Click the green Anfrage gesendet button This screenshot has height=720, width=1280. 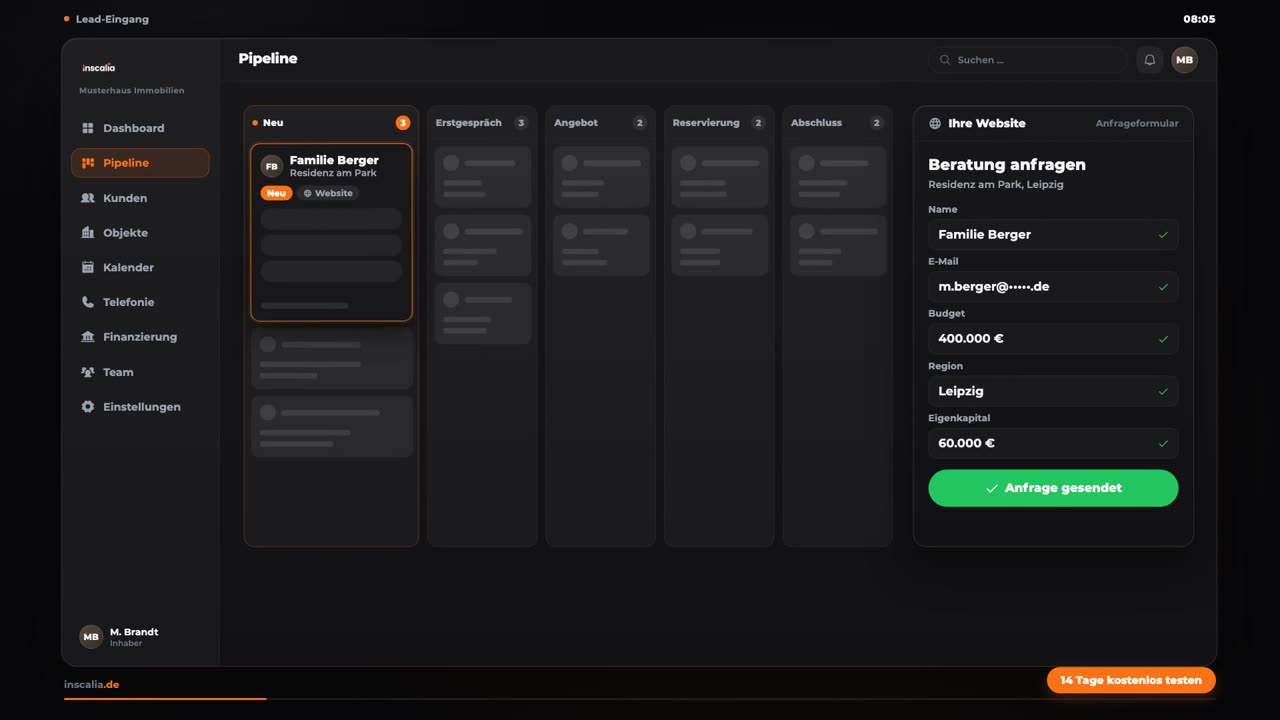(x=1053, y=488)
